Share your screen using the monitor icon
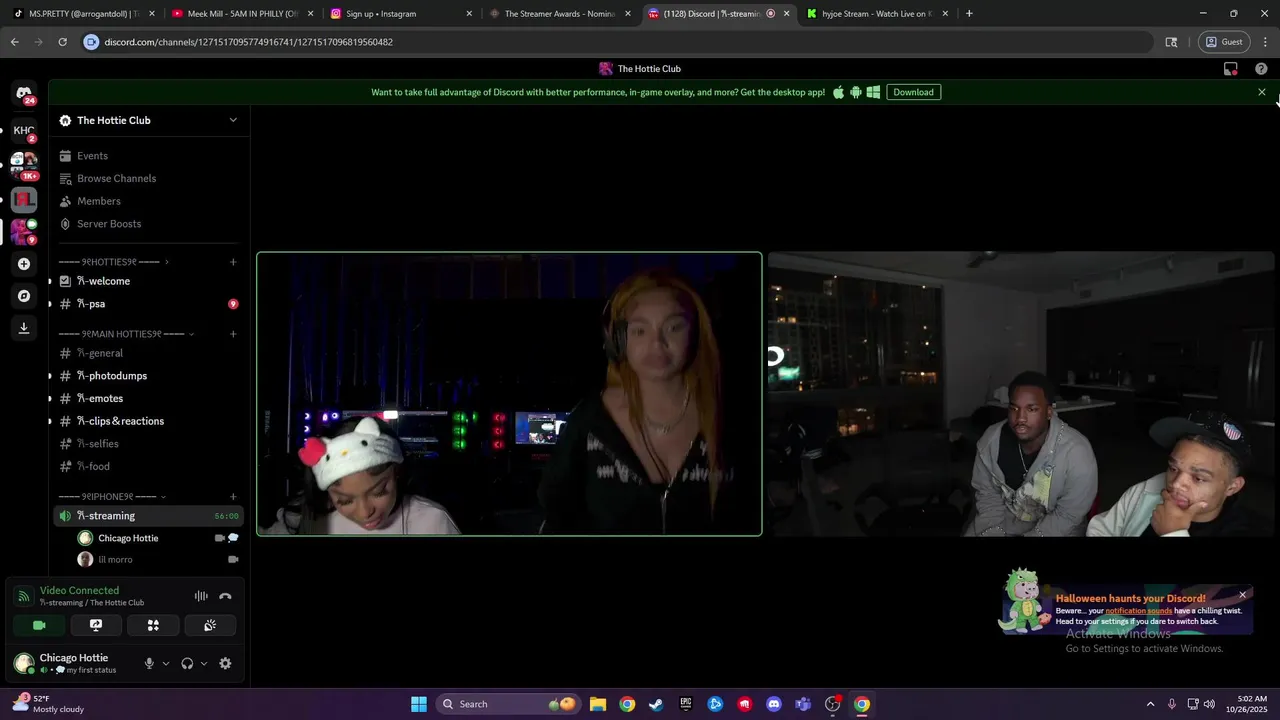1280x720 pixels. tap(96, 625)
